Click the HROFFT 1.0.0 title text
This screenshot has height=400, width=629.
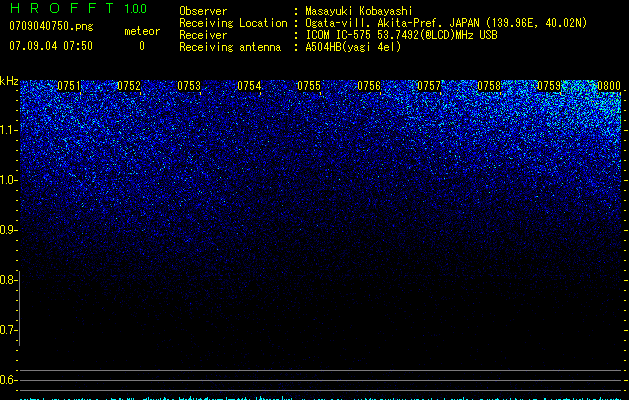click(78, 8)
